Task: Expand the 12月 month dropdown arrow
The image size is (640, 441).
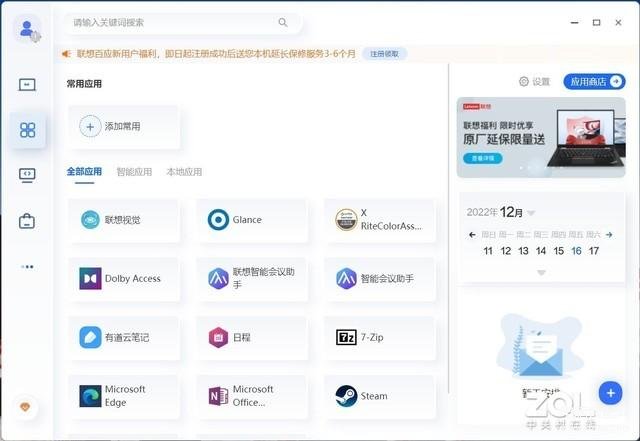Action: pyautogui.click(x=531, y=213)
